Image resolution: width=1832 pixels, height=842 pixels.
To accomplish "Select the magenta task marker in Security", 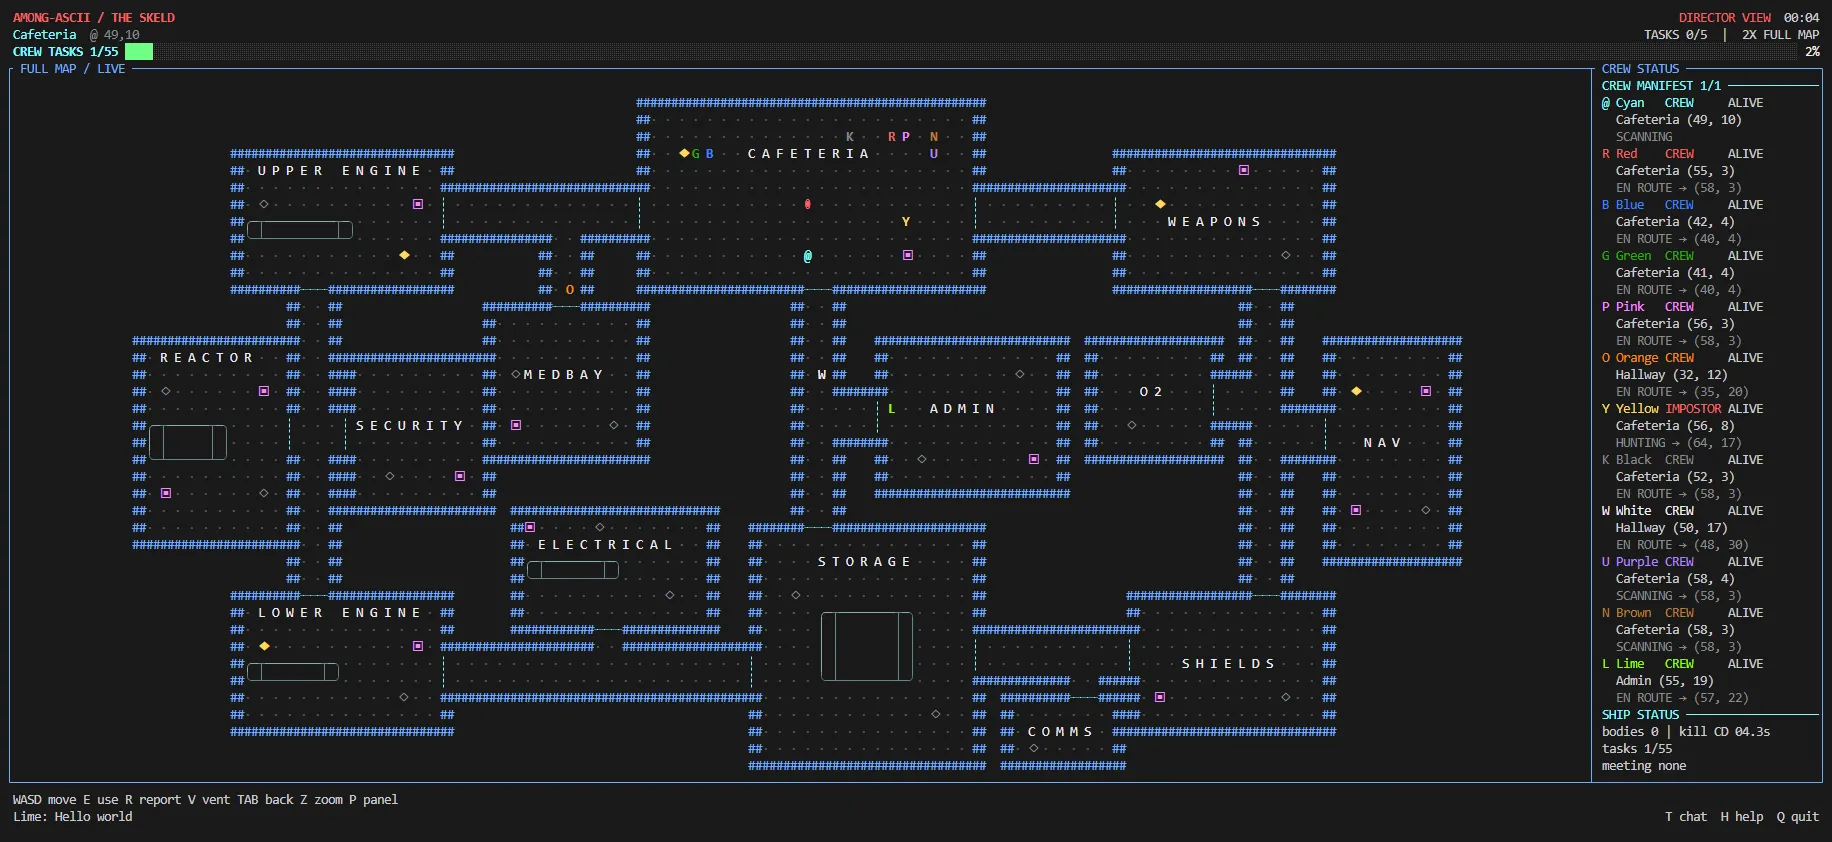I will pos(460,476).
